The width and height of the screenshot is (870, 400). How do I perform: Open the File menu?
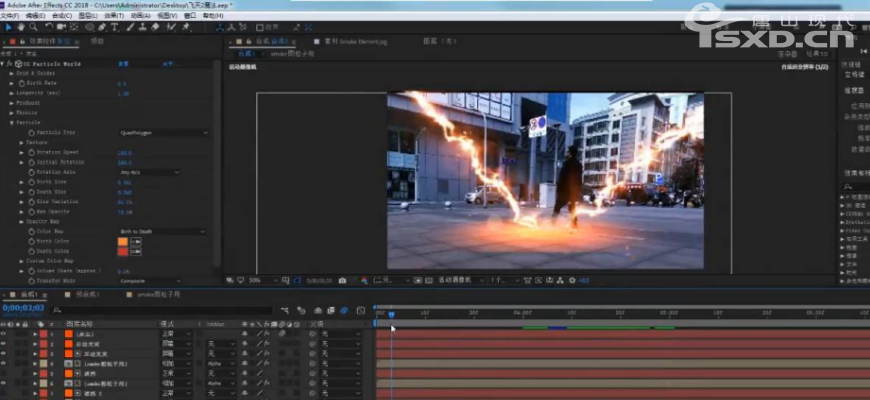9,16
